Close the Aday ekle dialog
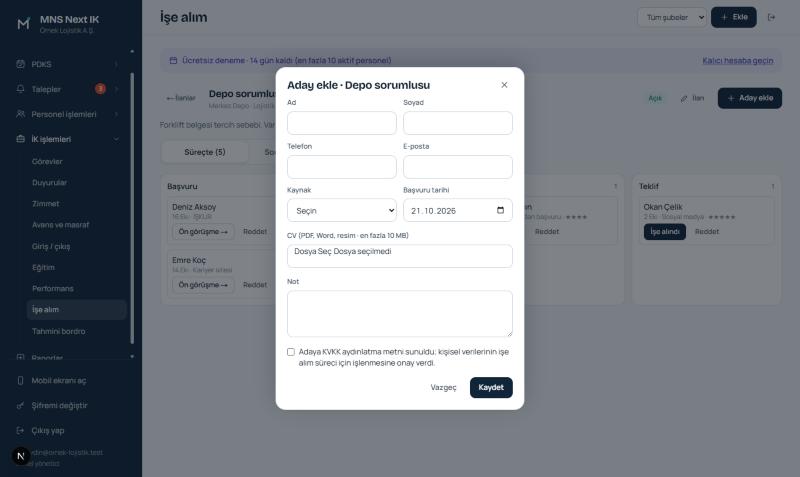 tap(504, 85)
